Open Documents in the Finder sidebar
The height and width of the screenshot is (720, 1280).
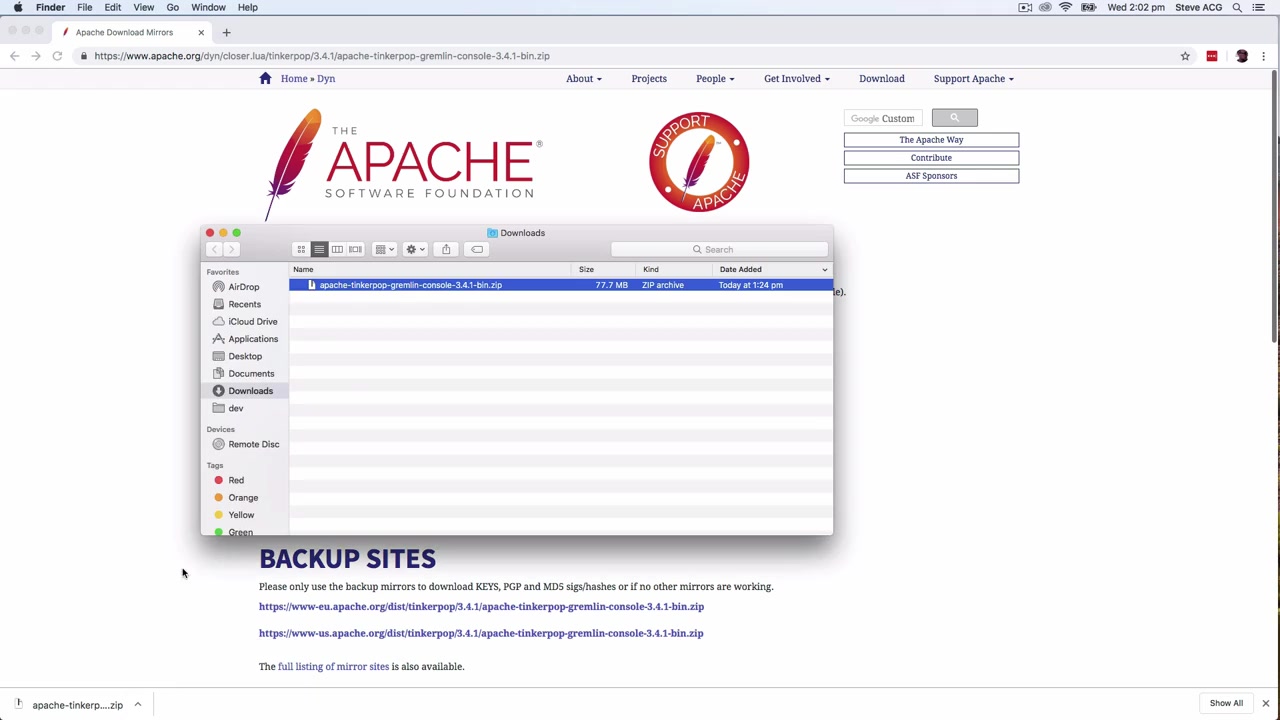pyautogui.click(x=251, y=373)
